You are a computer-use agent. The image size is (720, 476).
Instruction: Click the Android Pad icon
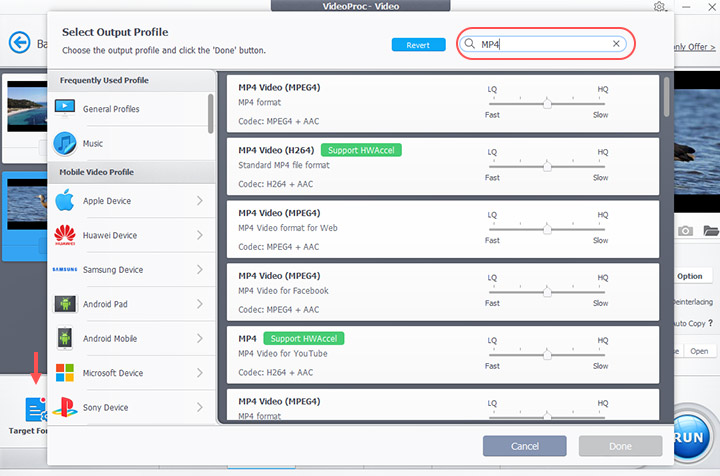[x=65, y=303]
